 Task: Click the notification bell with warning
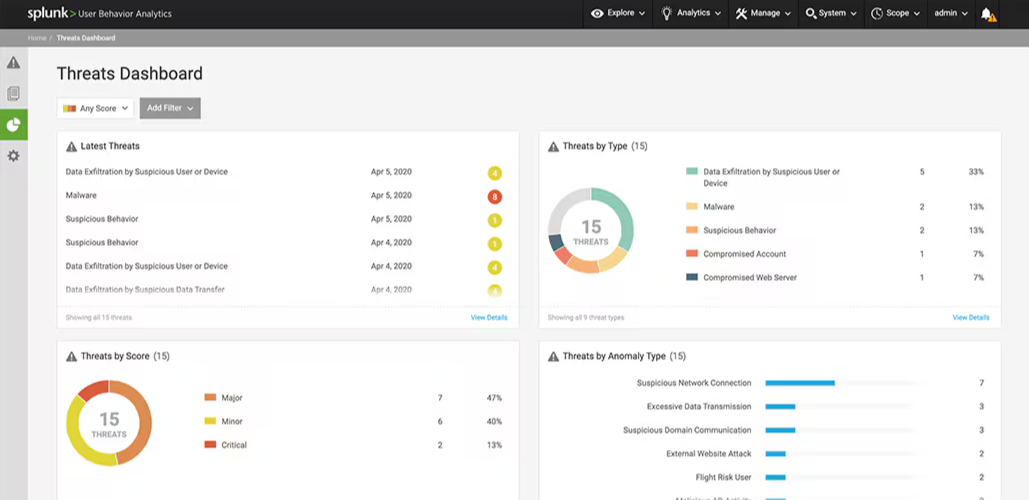(988, 14)
